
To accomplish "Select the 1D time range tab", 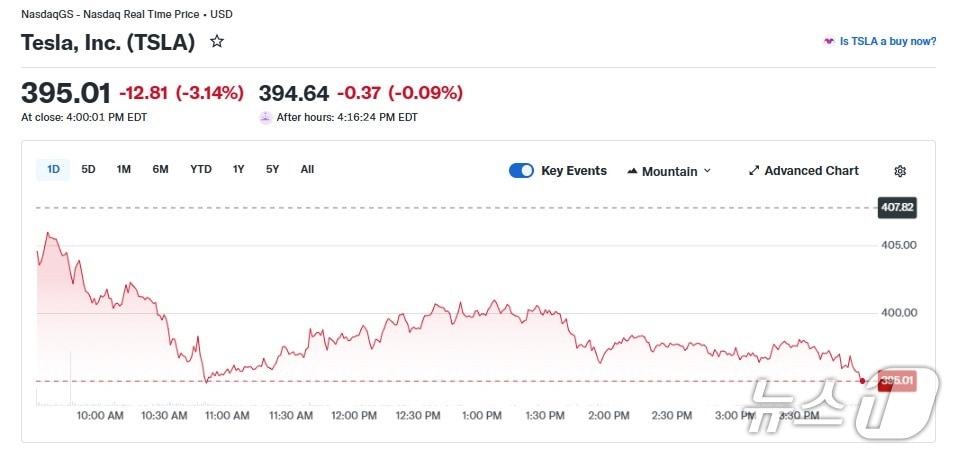I will (53, 169).
